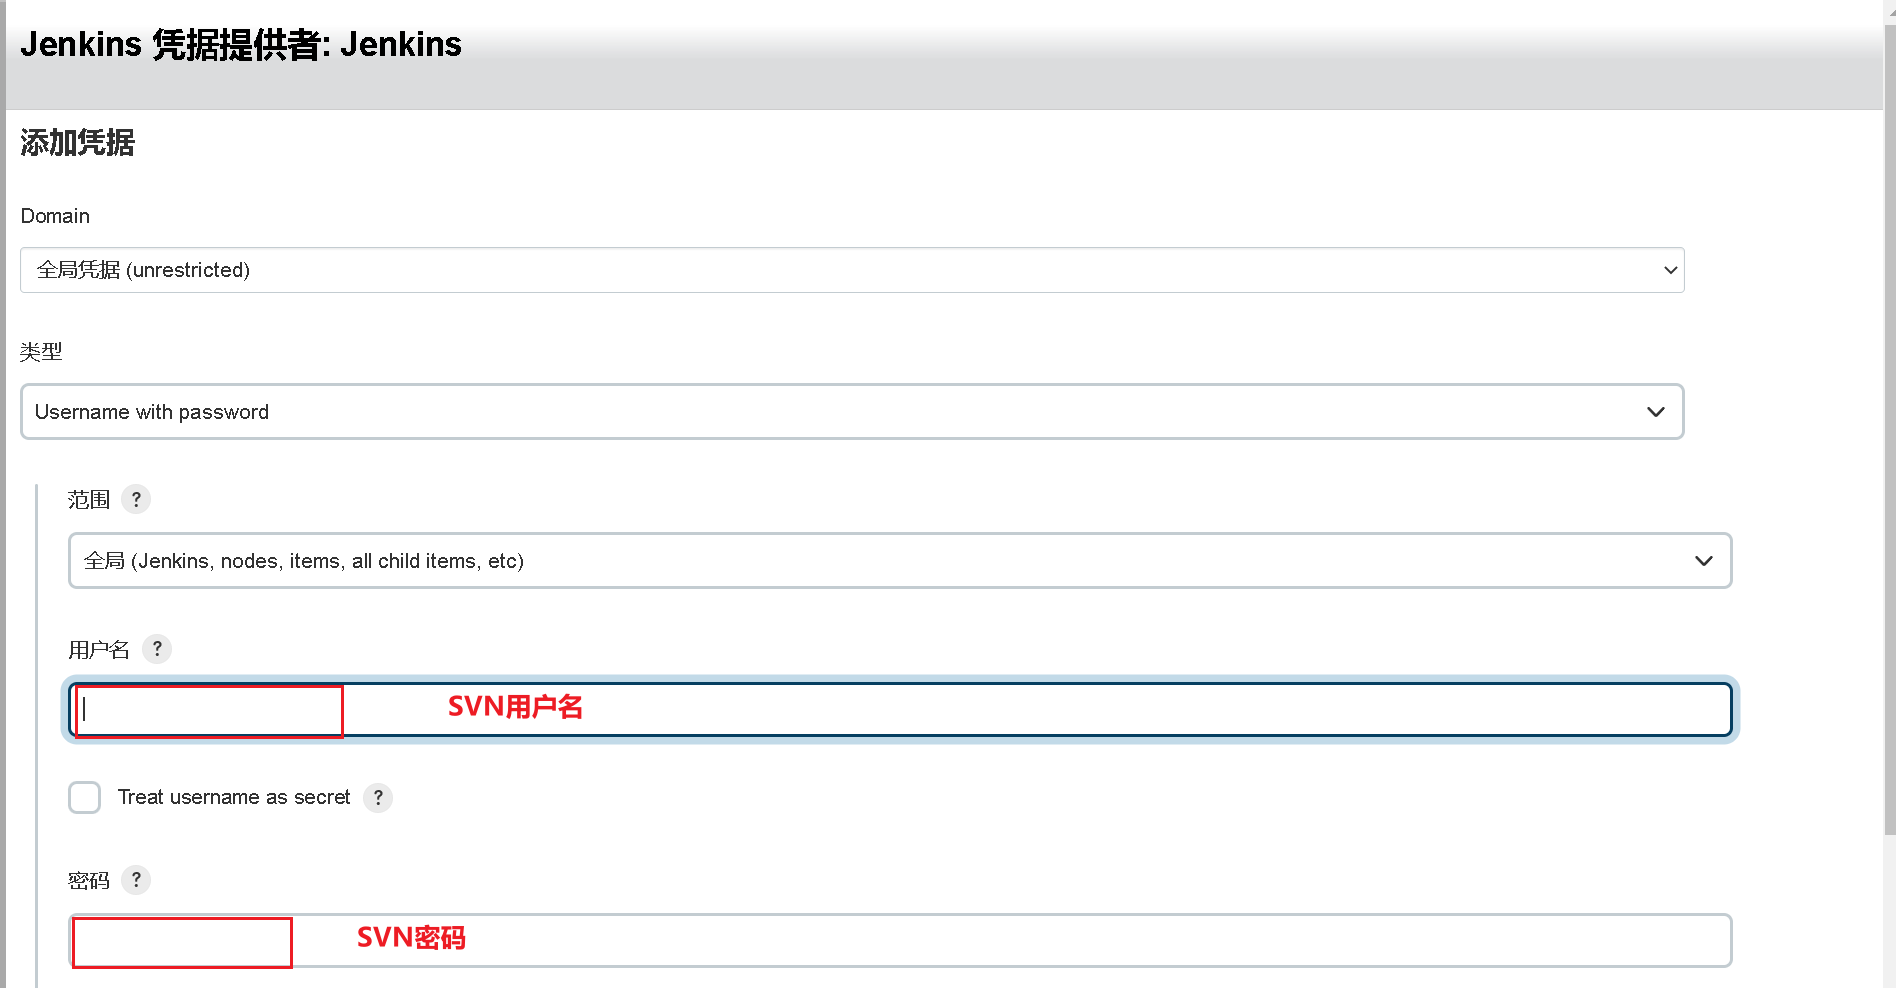Screen dimensions: 1896x988
Task: Focus the 密码 password input field
Action: [900, 941]
